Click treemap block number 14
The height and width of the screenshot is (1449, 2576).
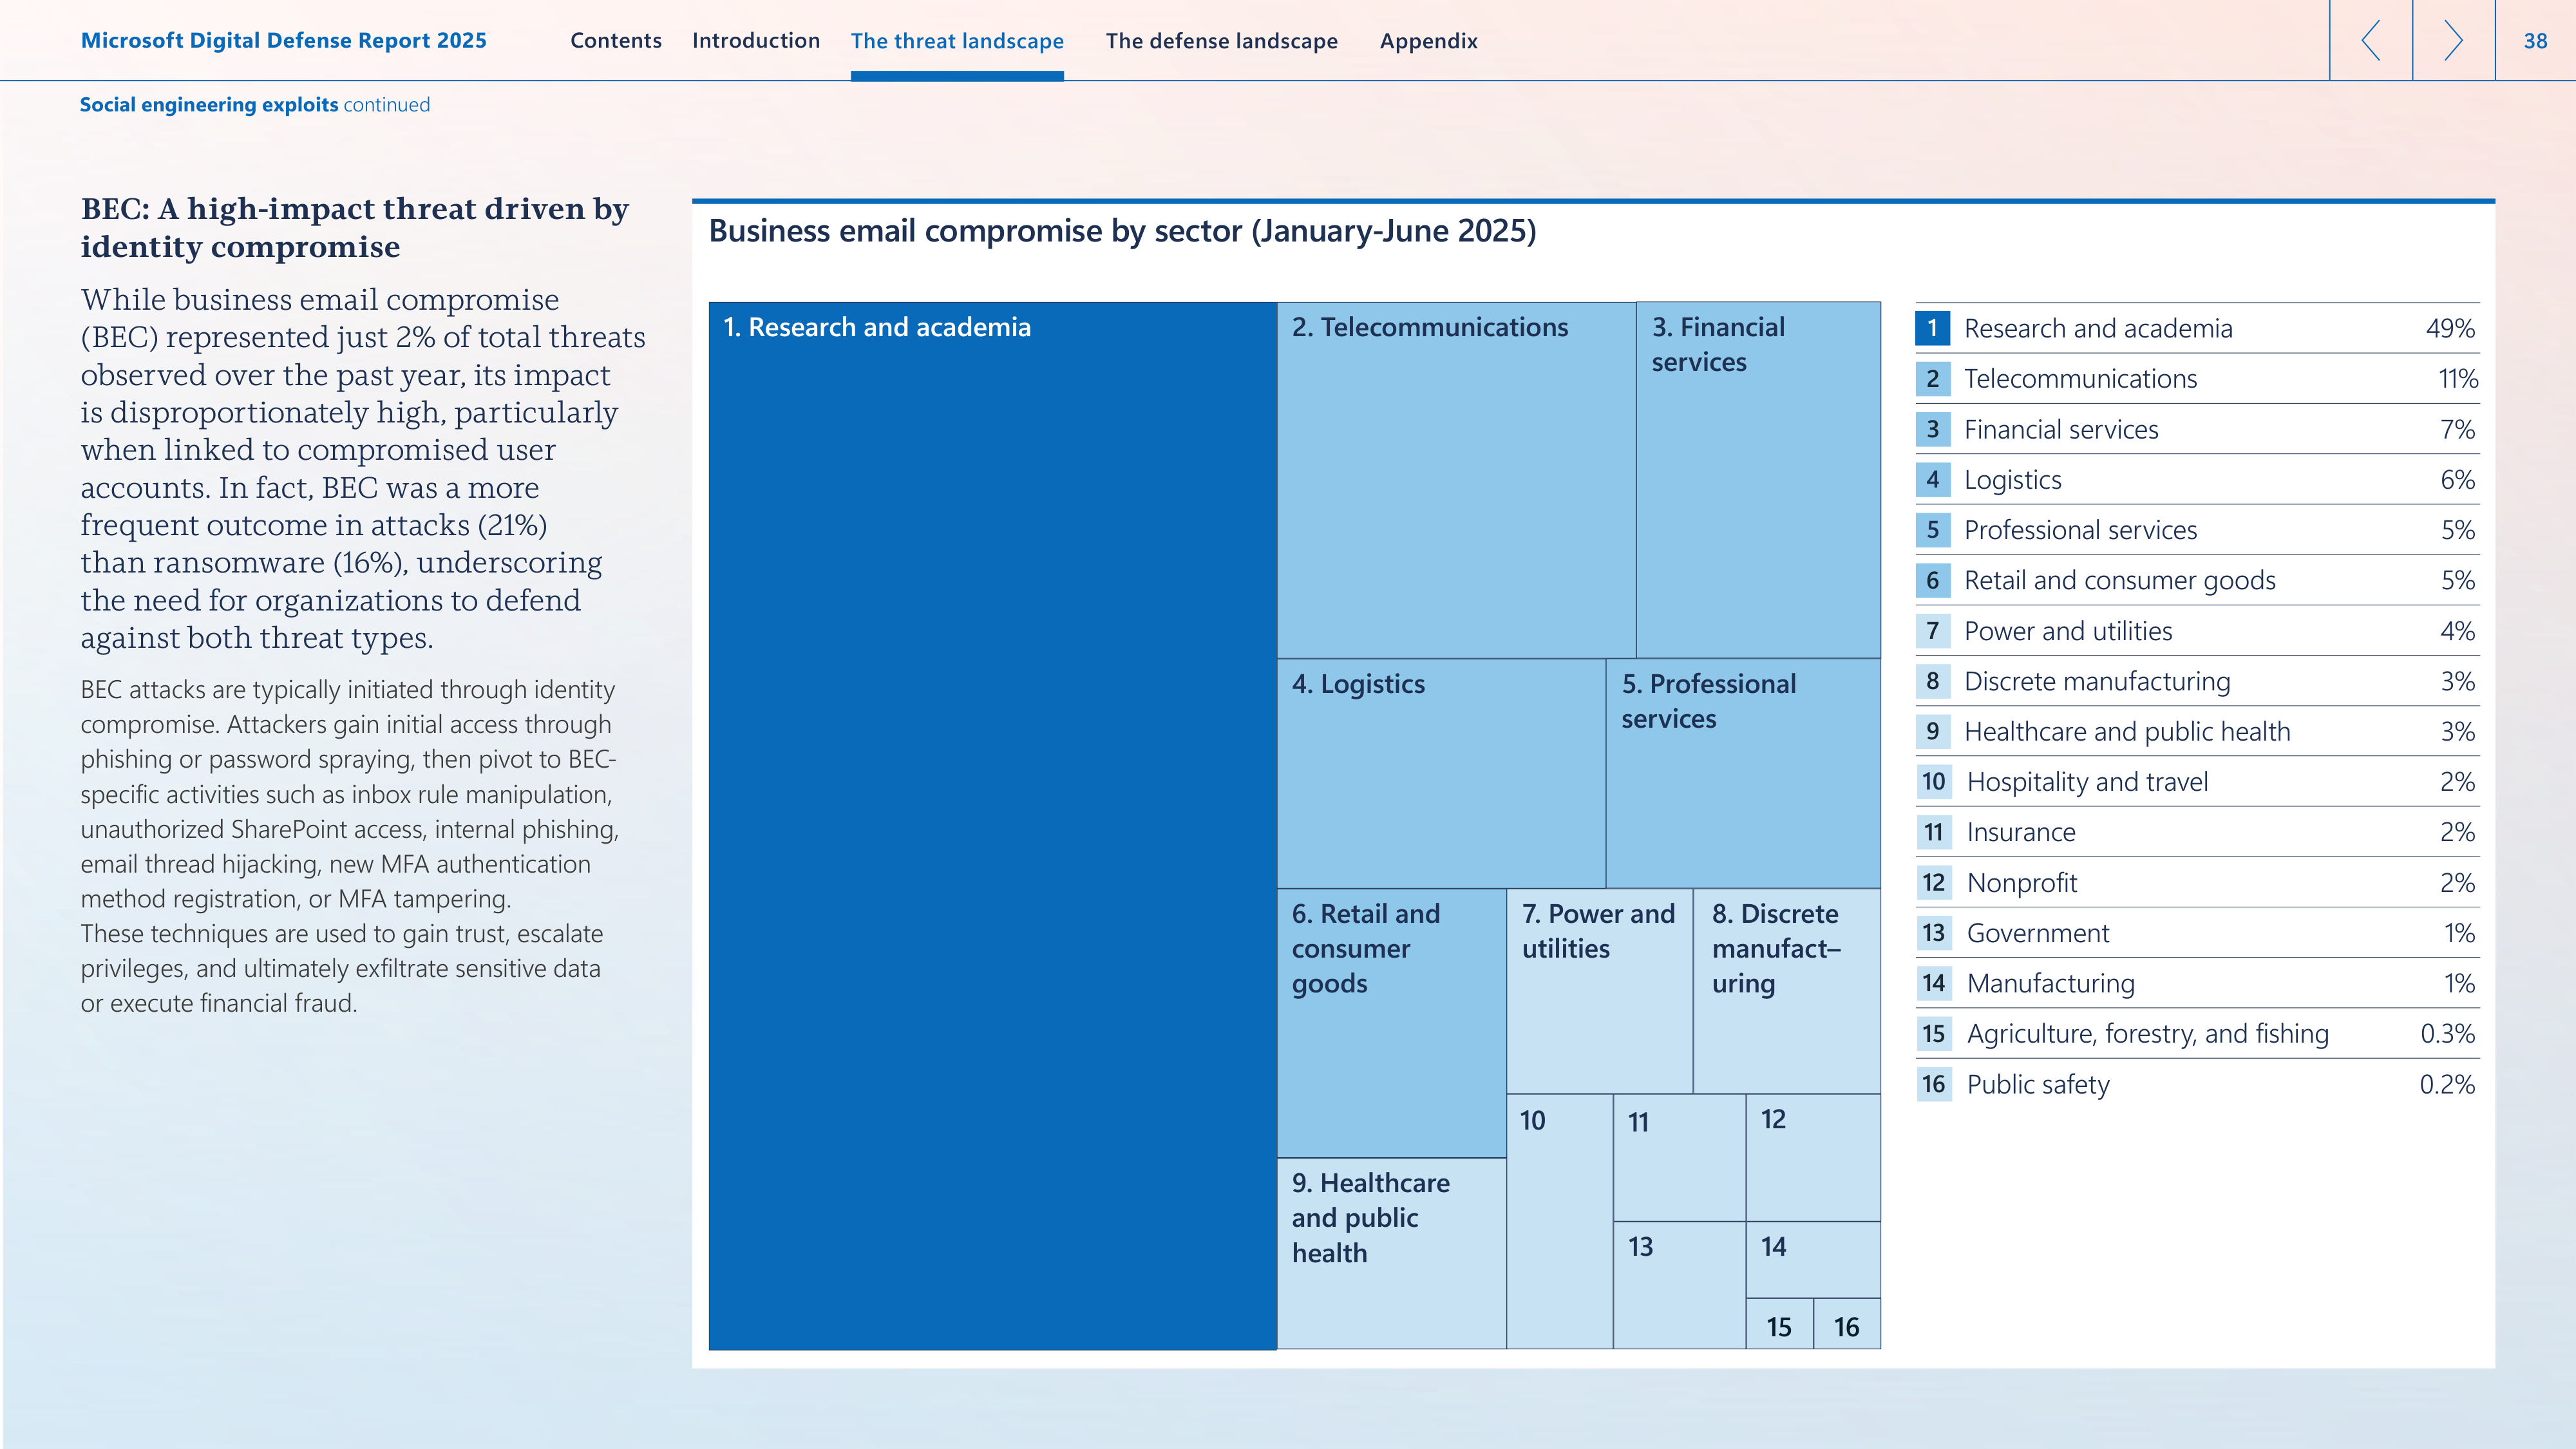pos(1813,1259)
